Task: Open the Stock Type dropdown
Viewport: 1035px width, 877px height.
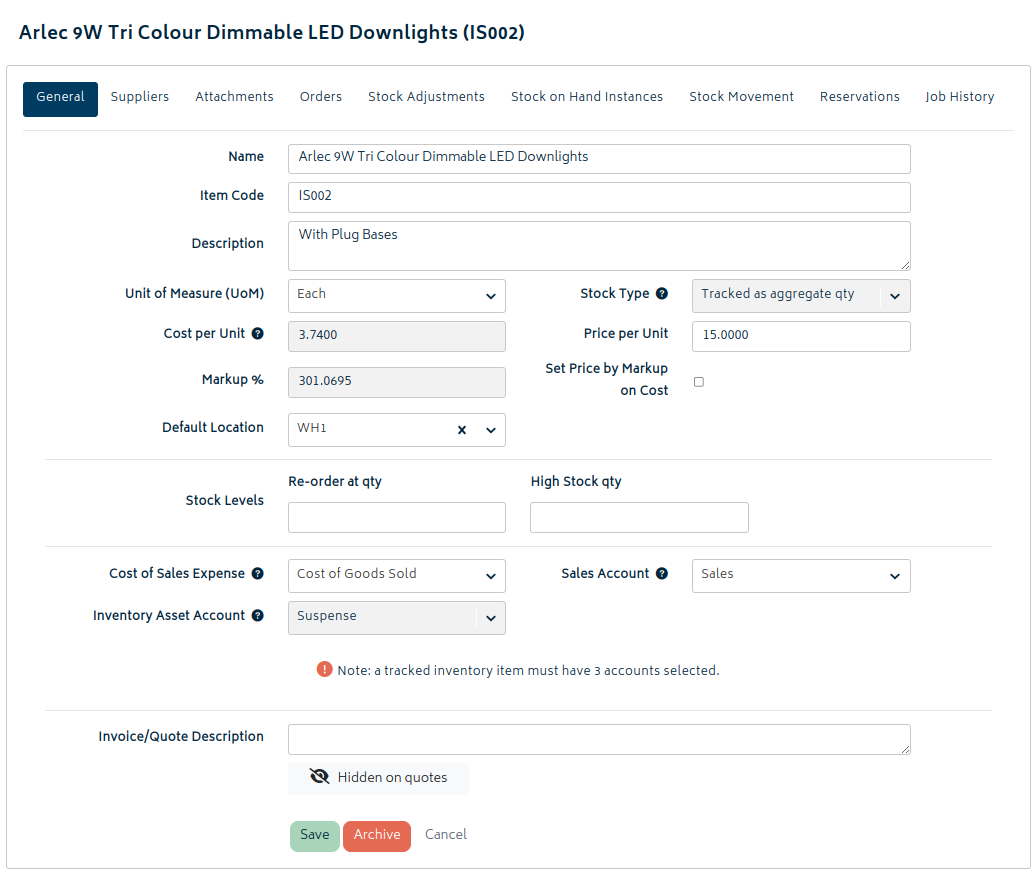Action: tap(801, 296)
